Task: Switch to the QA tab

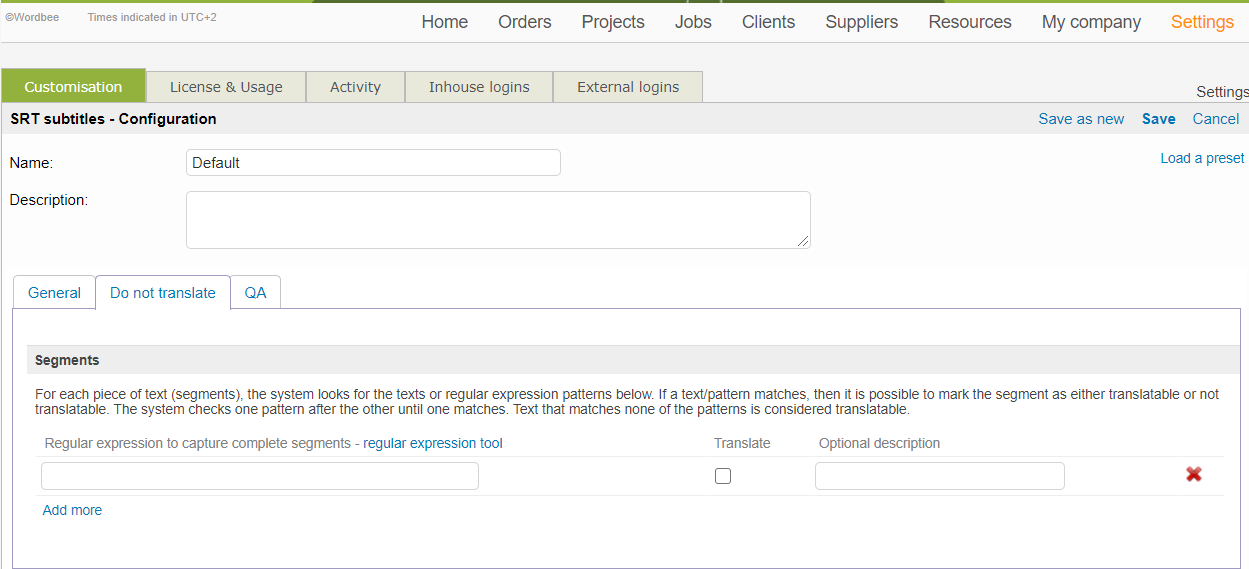Action: 255,293
